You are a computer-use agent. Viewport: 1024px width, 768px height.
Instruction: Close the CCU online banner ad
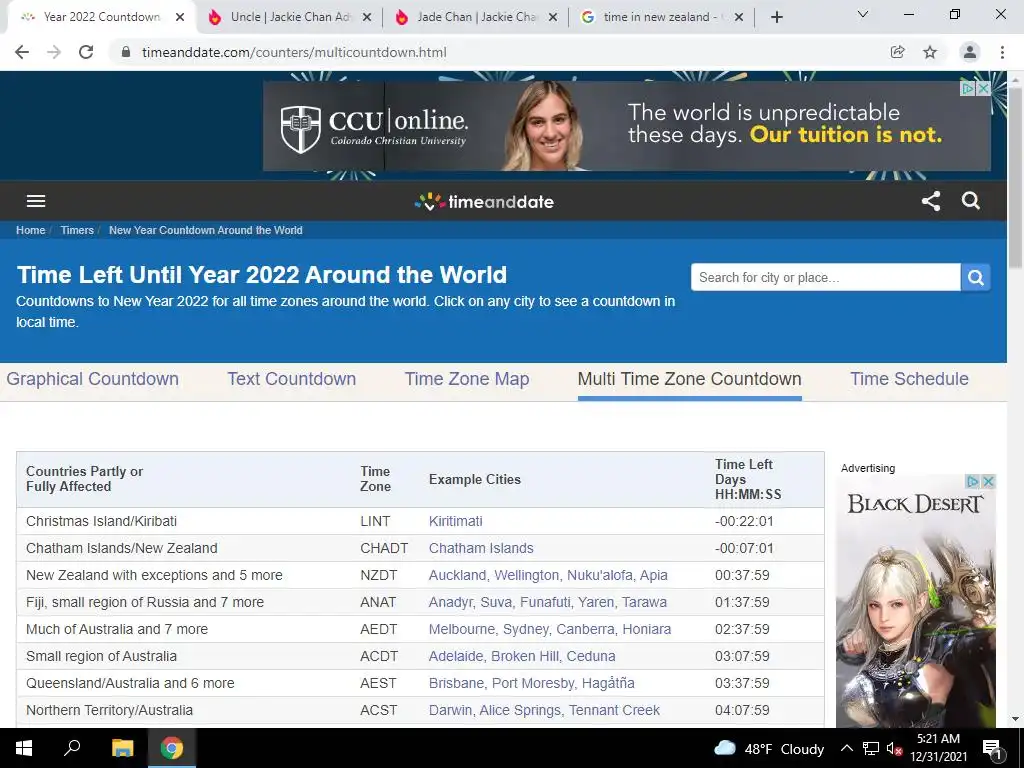(x=984, y=88)
